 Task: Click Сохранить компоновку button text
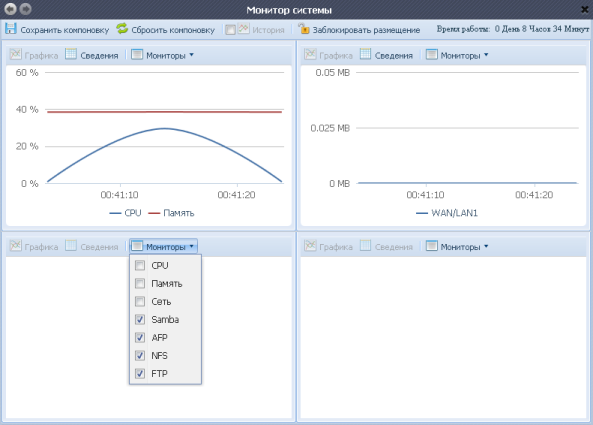coord(65,30)
